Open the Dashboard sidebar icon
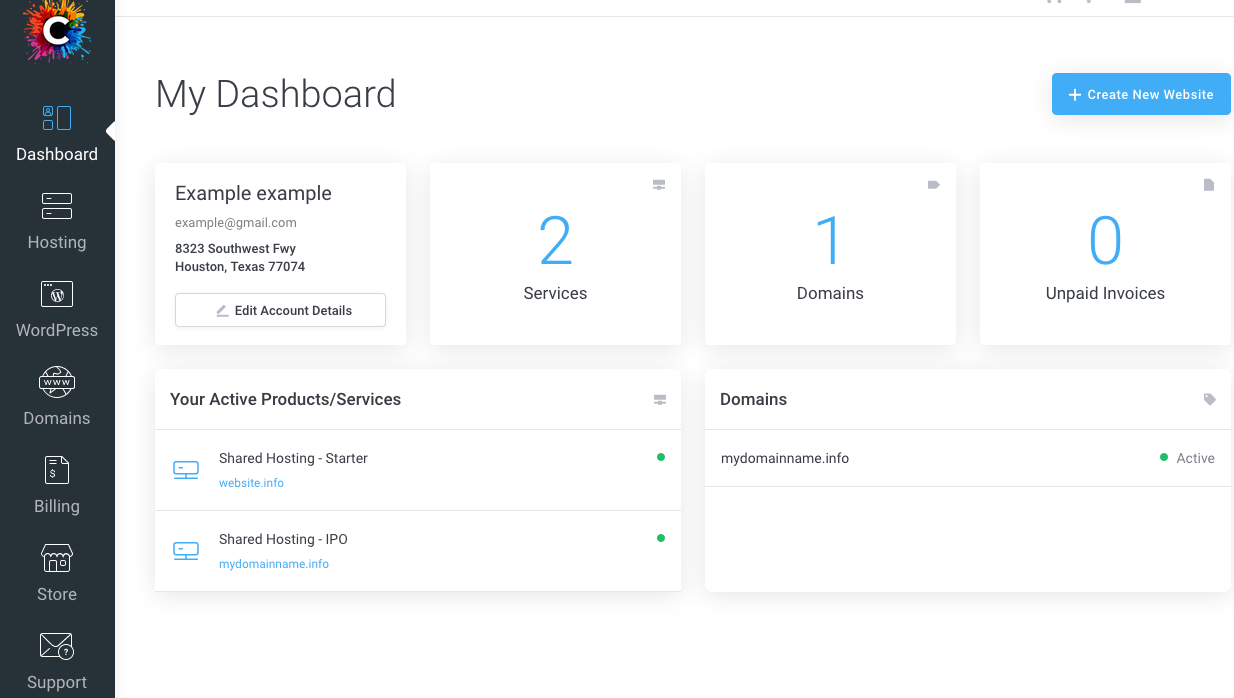This screenshot has width=1234, height=698. tap(57, 118)
